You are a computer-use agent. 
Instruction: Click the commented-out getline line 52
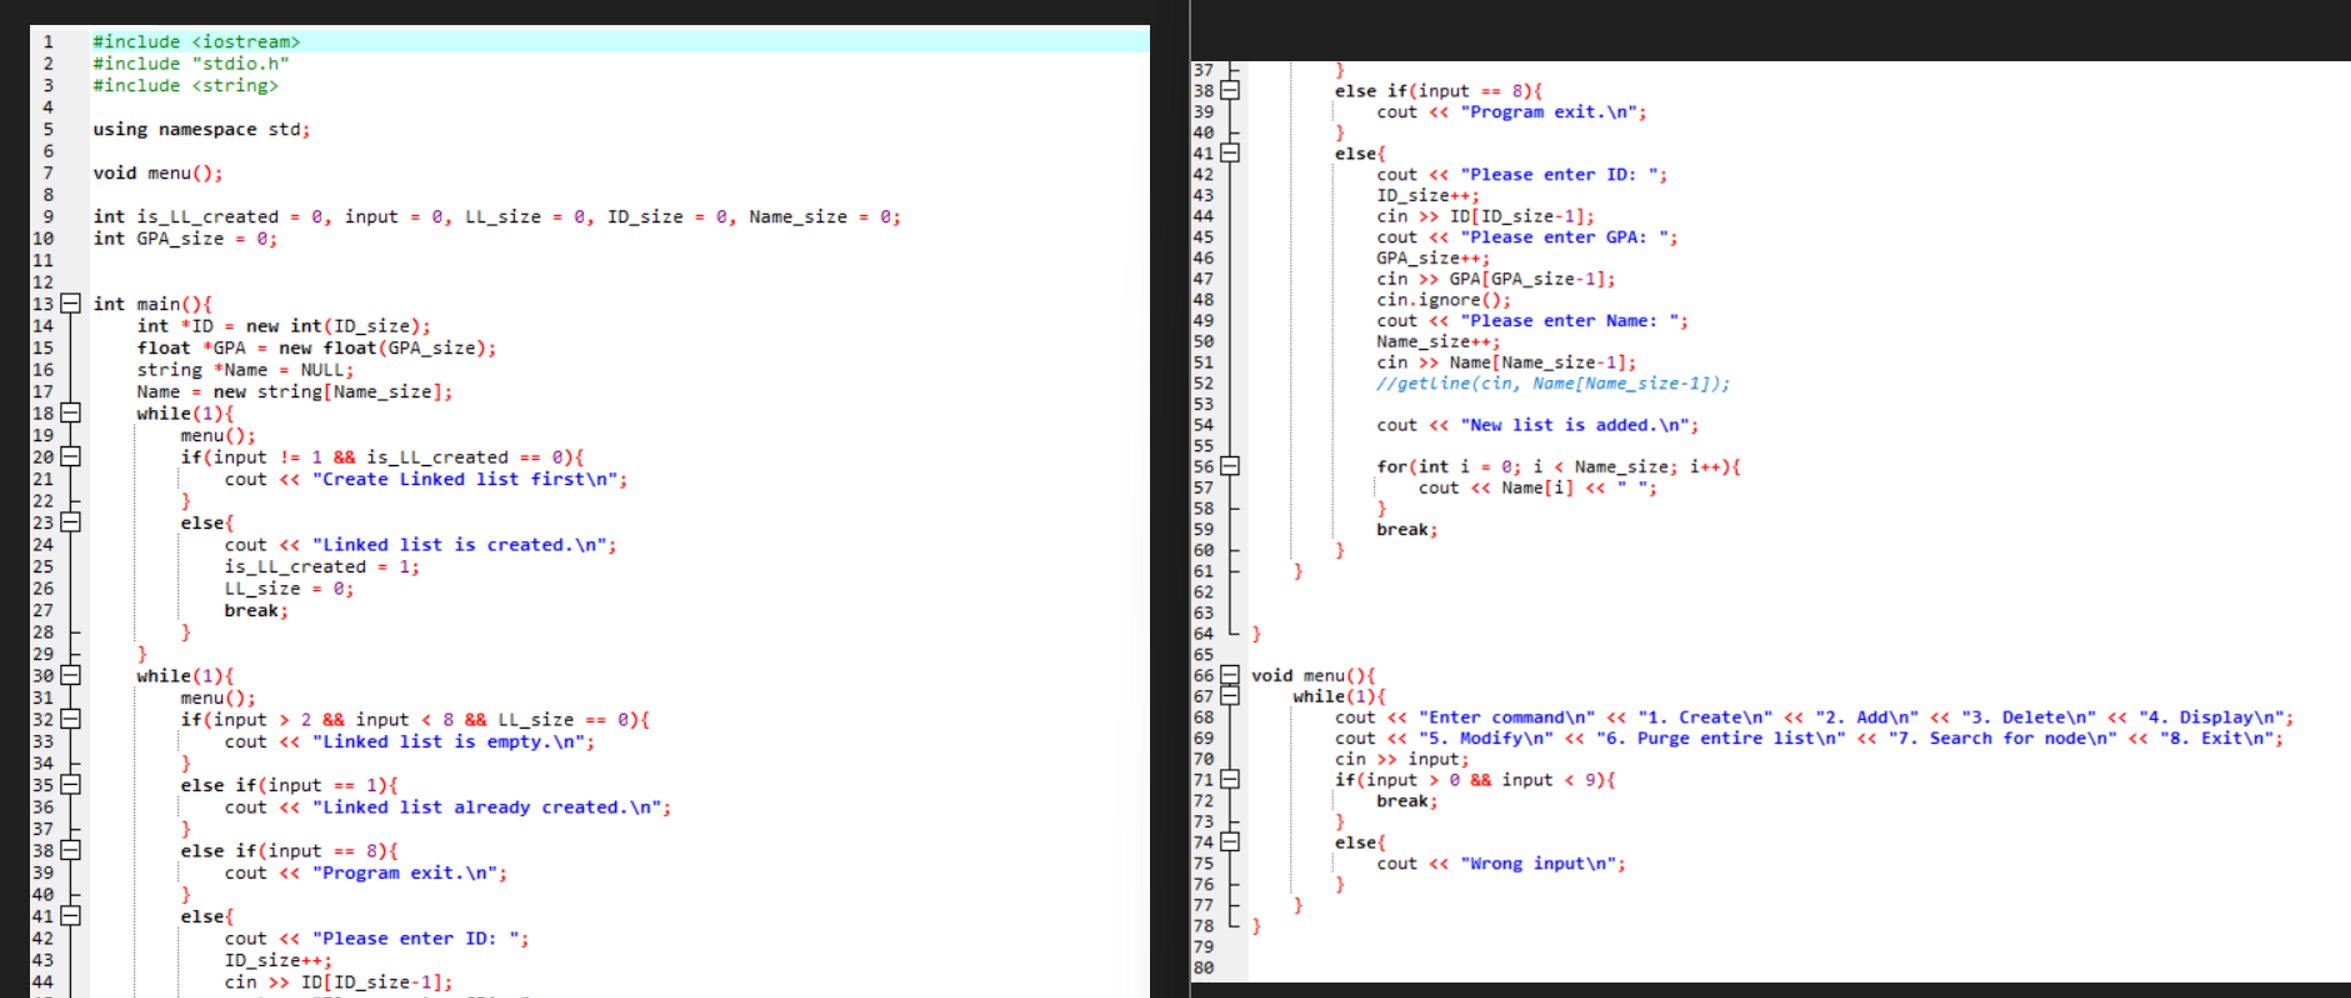[1553, 383]
